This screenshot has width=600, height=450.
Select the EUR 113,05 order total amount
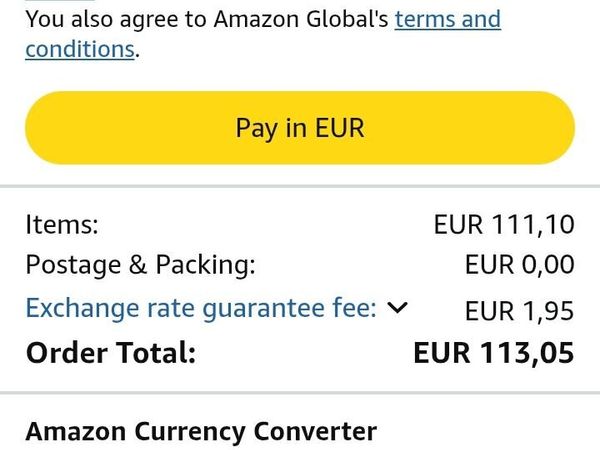(494, 353)
